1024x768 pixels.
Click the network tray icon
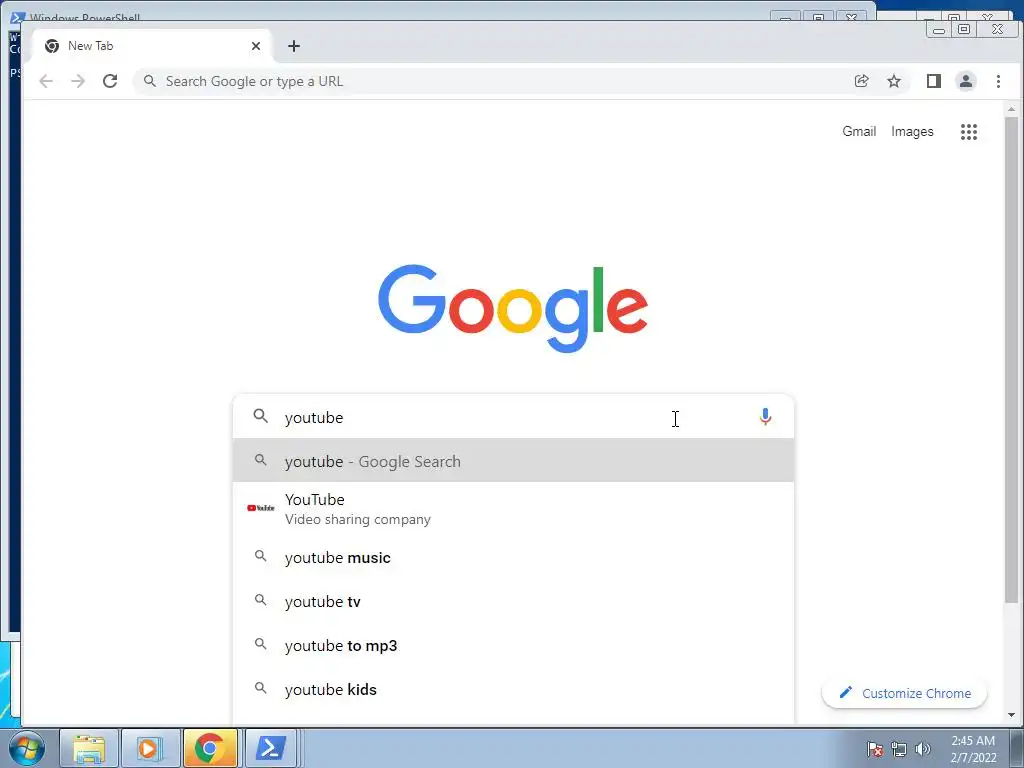point(899,749)
